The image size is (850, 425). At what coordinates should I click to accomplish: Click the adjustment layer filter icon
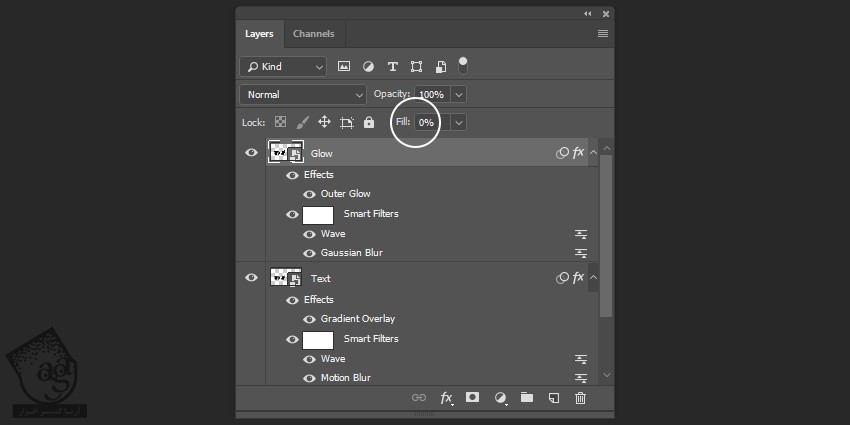pos(368,67)
